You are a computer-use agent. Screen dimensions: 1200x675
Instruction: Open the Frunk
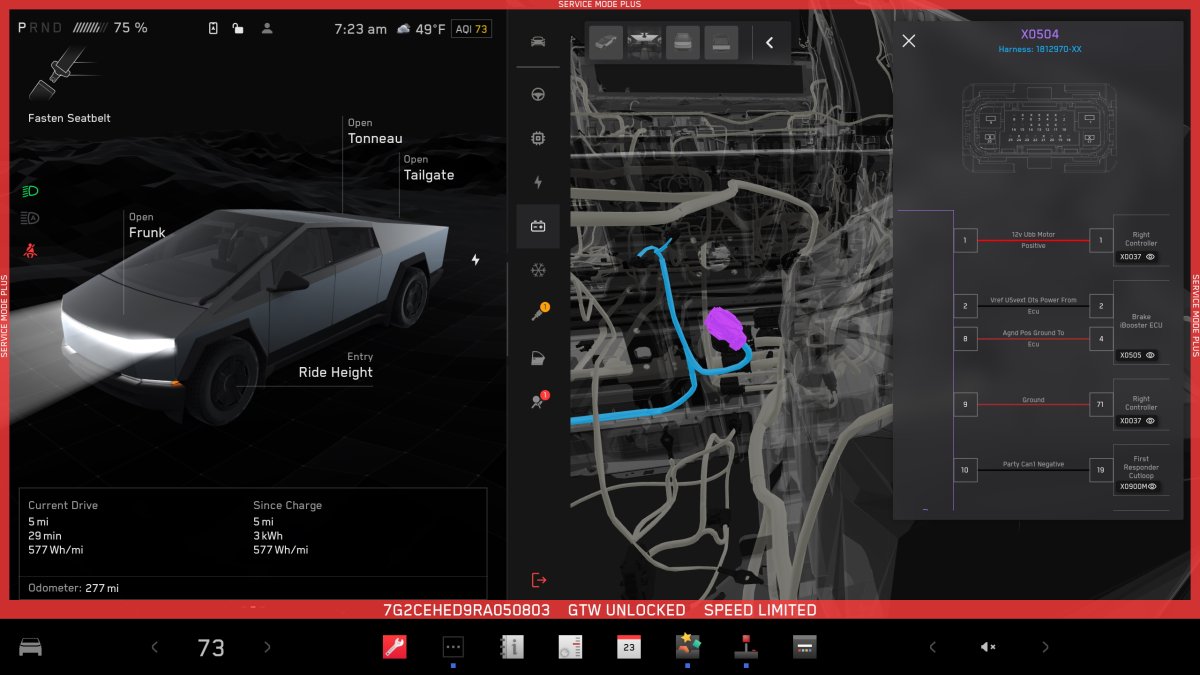point(147,226)
